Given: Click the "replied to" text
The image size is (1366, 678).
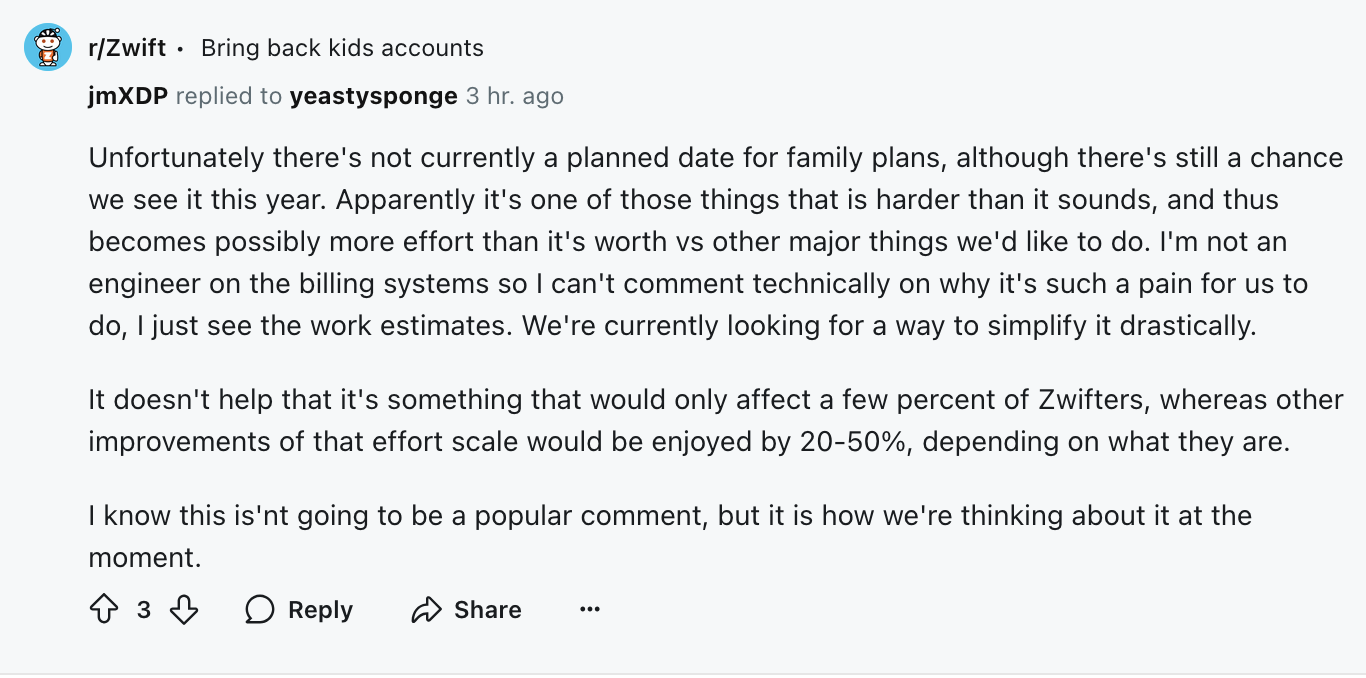Looking at the screenshot, I should 229,96.
